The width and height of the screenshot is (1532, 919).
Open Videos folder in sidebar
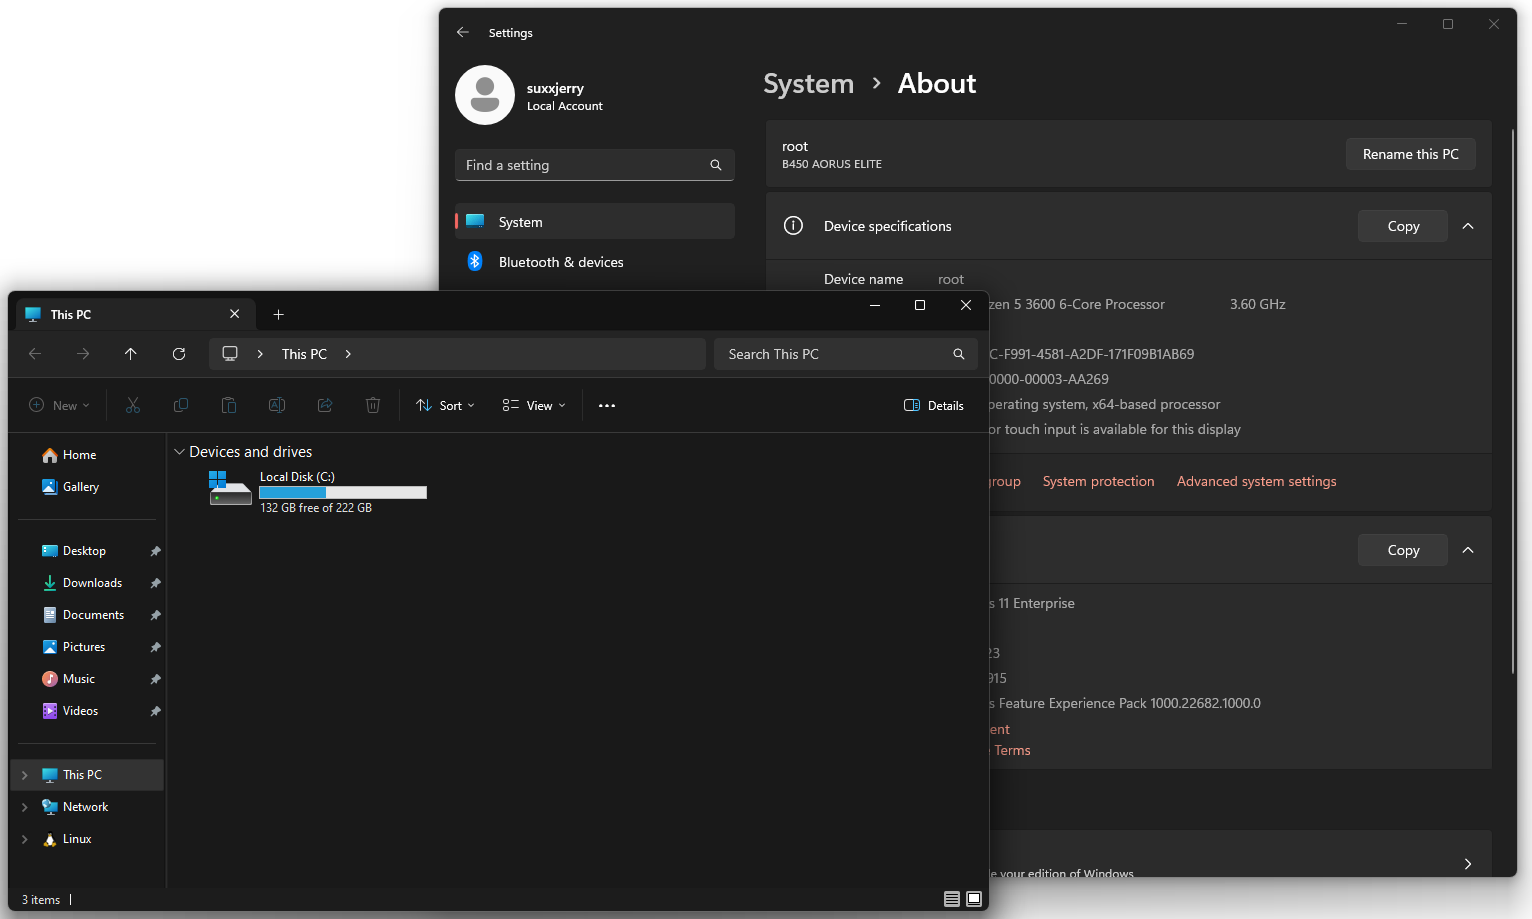(80, 711)
